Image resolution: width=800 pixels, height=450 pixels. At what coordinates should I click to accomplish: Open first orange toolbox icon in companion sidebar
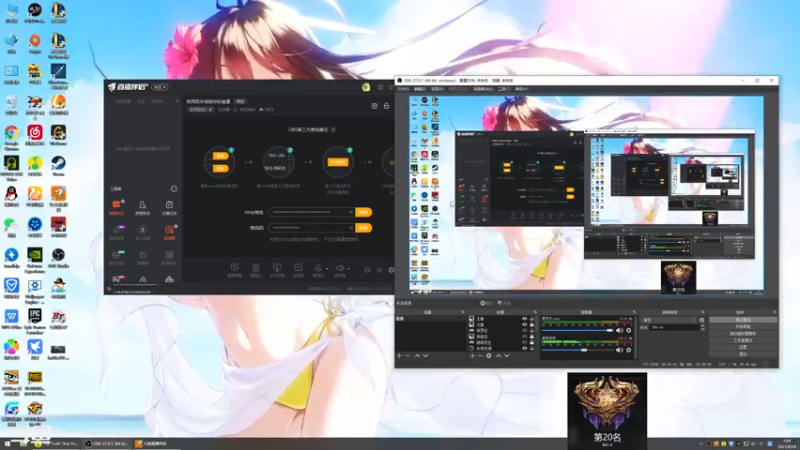click(x=116, y=205)
